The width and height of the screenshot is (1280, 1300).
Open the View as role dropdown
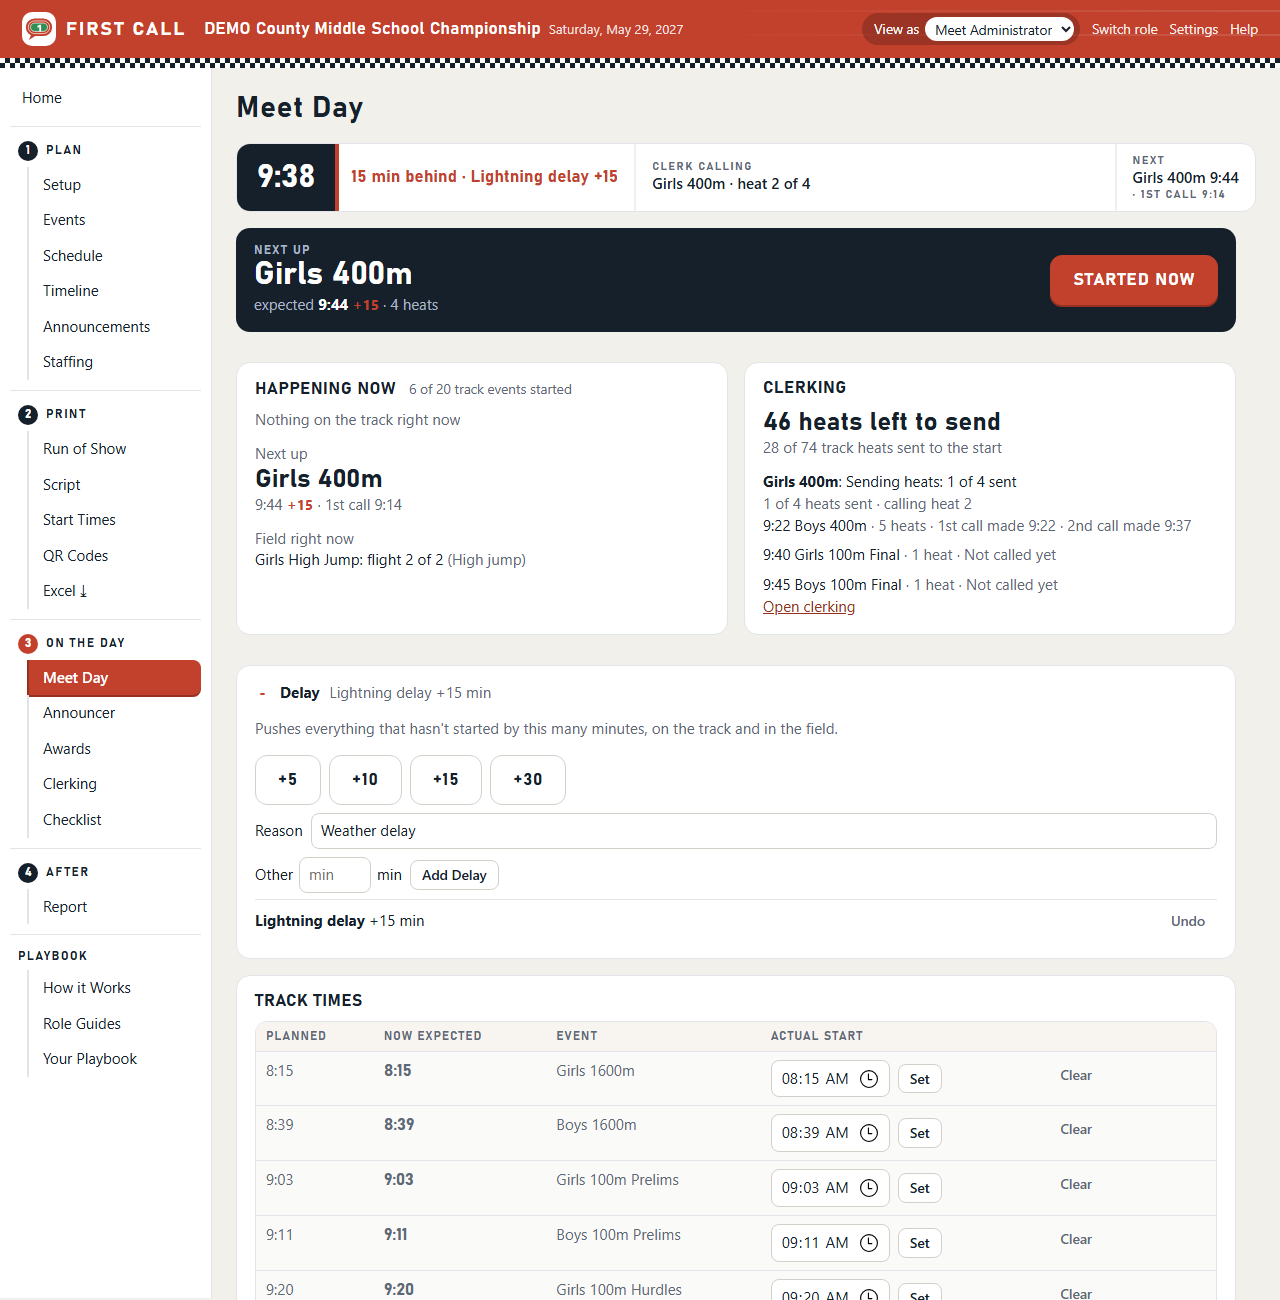click(1000, 30)
